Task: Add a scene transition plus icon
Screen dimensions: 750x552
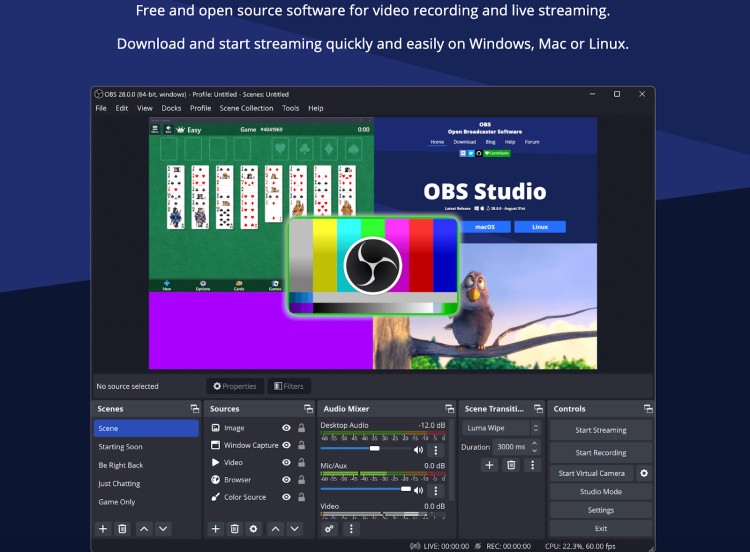Action: (489, 465)
